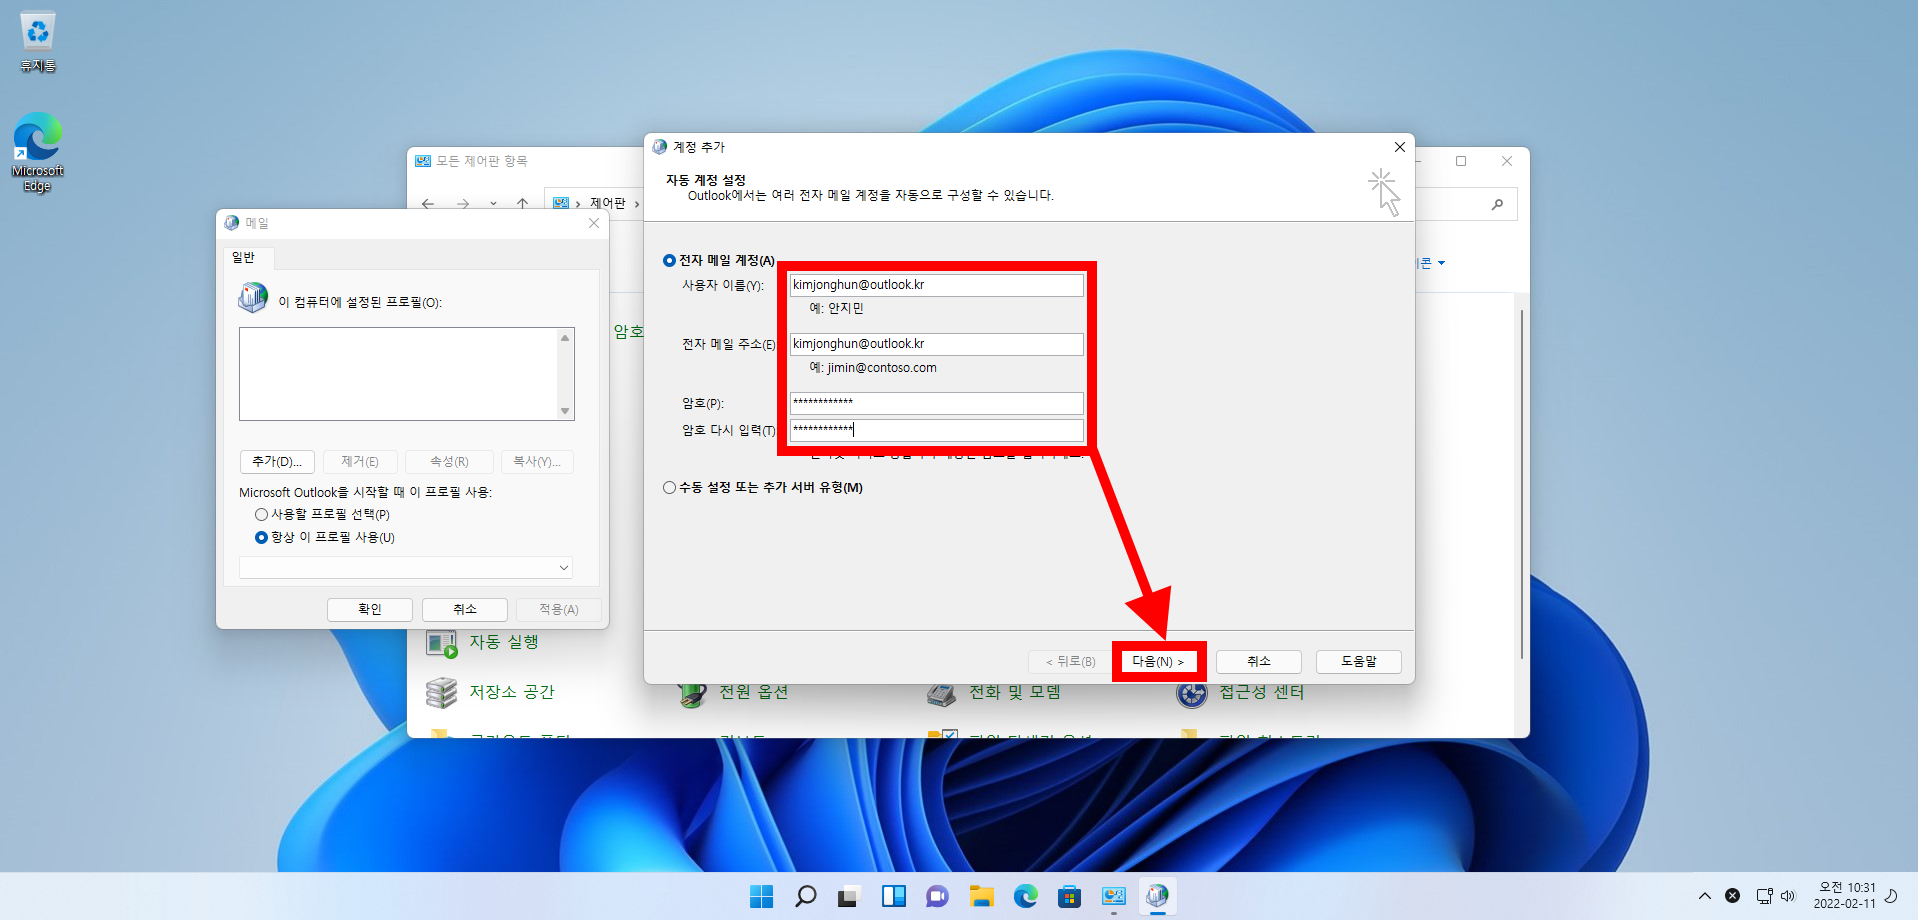Click the Control Panel address bar icon
Viewport: 1918px width, 920px height.
click(x=561, y=203)
